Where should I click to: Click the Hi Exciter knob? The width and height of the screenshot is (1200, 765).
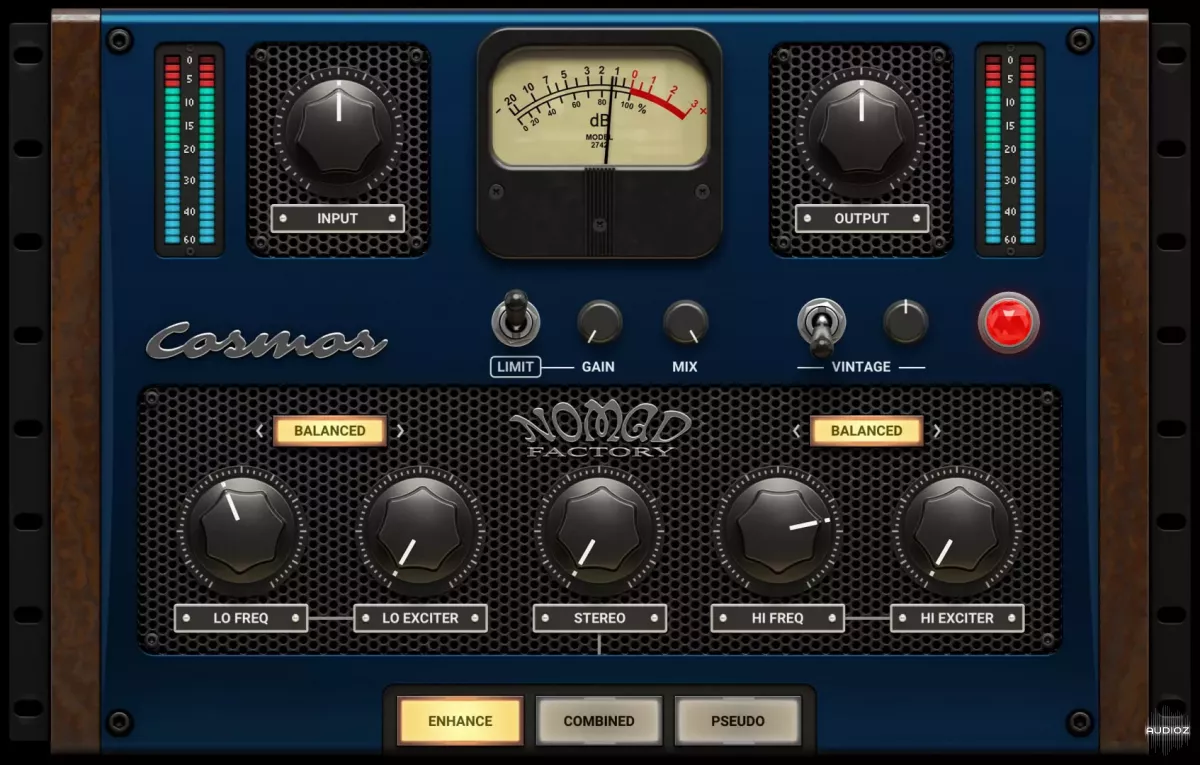(x=956, y=529)
